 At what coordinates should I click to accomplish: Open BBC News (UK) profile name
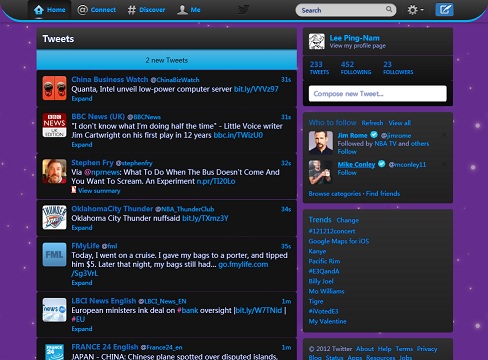[98, 116]
